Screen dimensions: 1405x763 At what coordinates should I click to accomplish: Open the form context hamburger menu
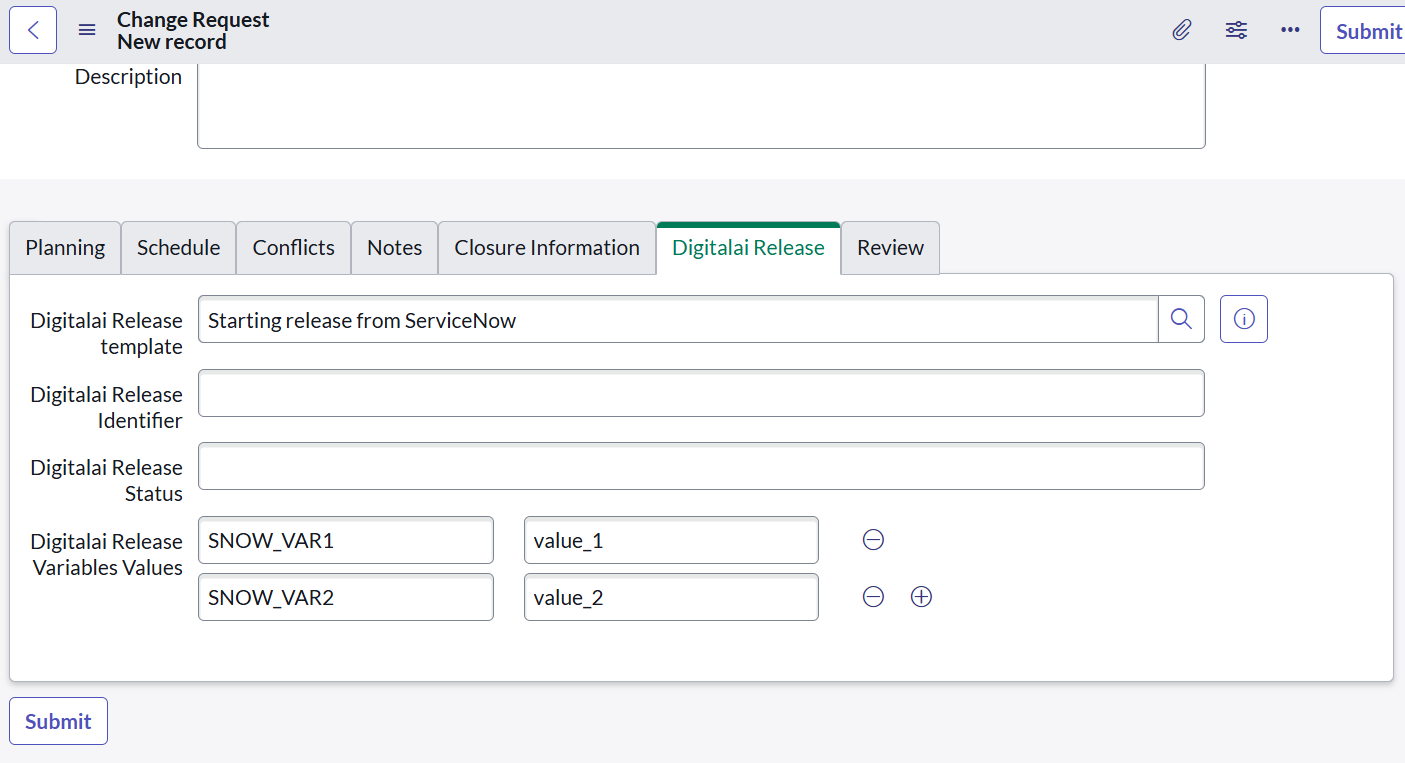point(87,30)
